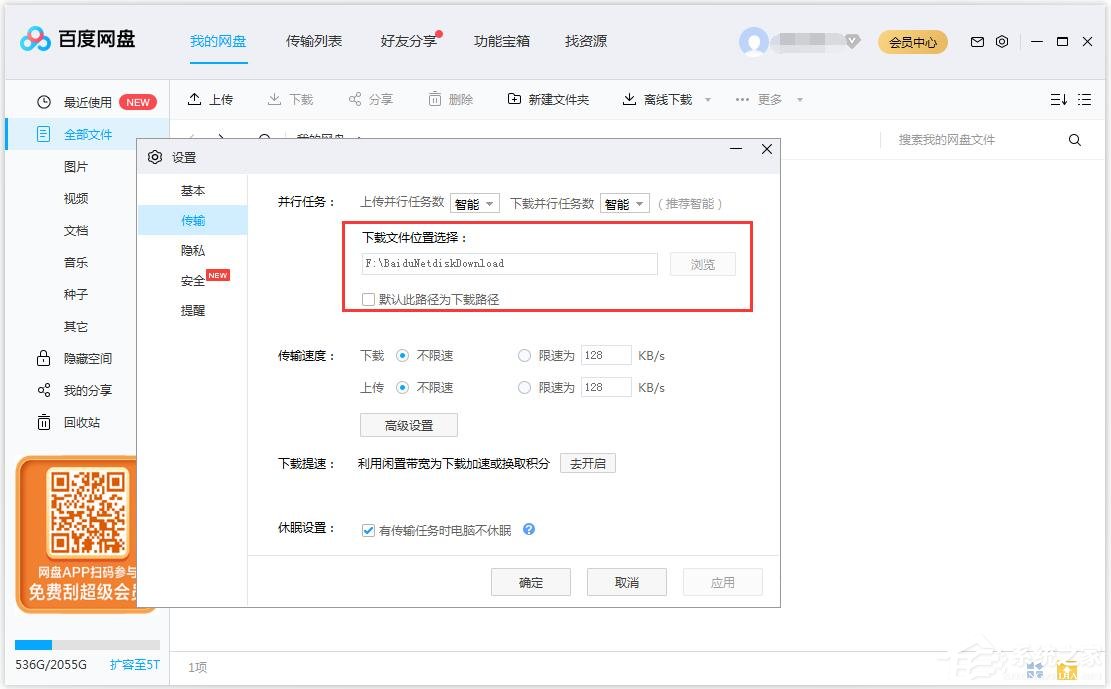Enable 默认此路径为下载路径 checkbox
Viewport: 1111px width, 689px height.
pos(368,299)
